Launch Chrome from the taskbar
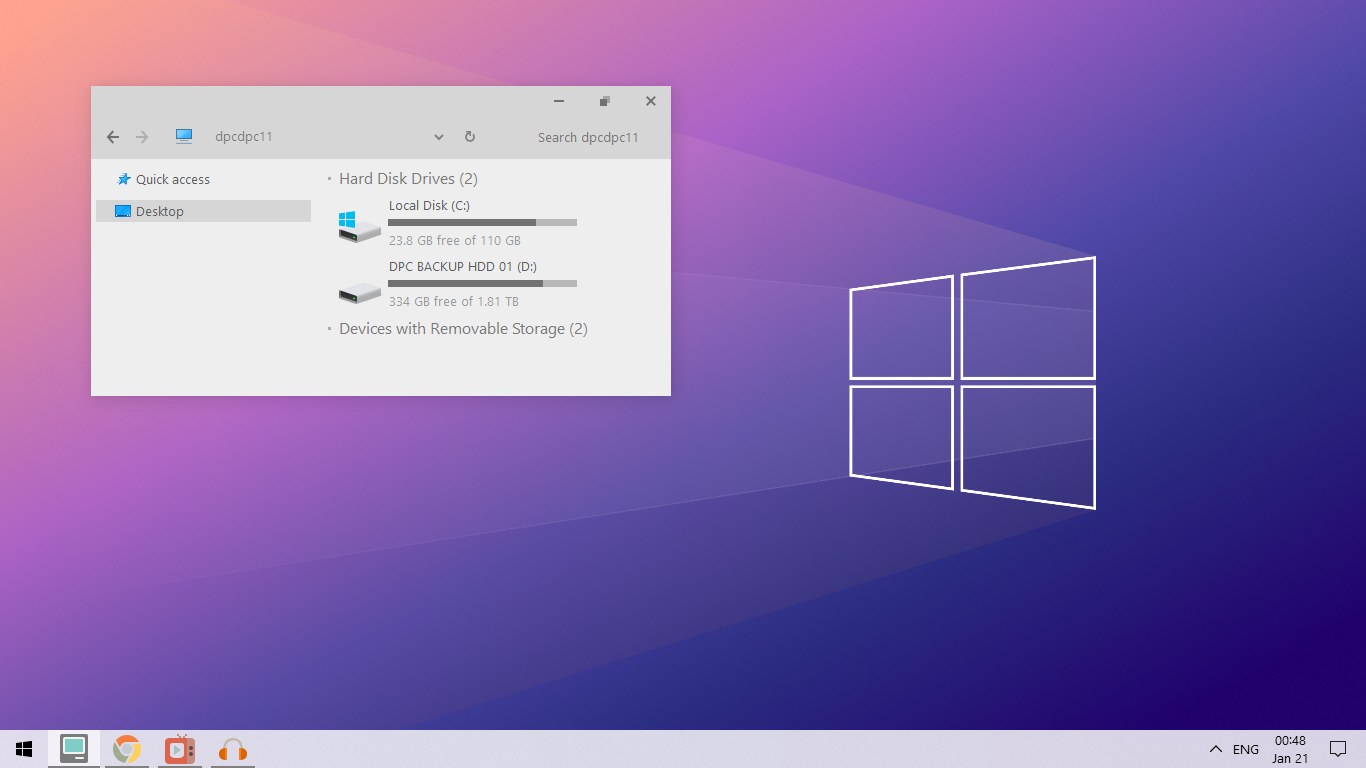The width and height of the screenshot is (1366, 768). pos(127,748)
